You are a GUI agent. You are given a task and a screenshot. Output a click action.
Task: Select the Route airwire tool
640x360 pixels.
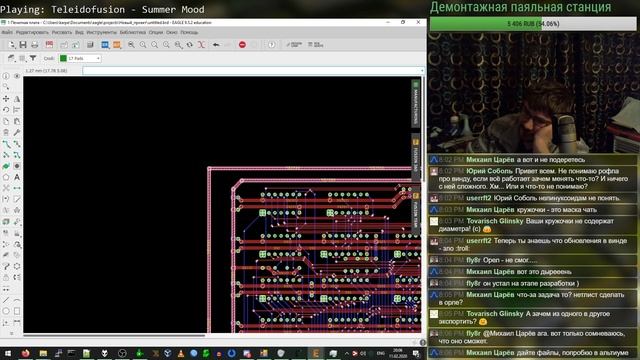6,144
